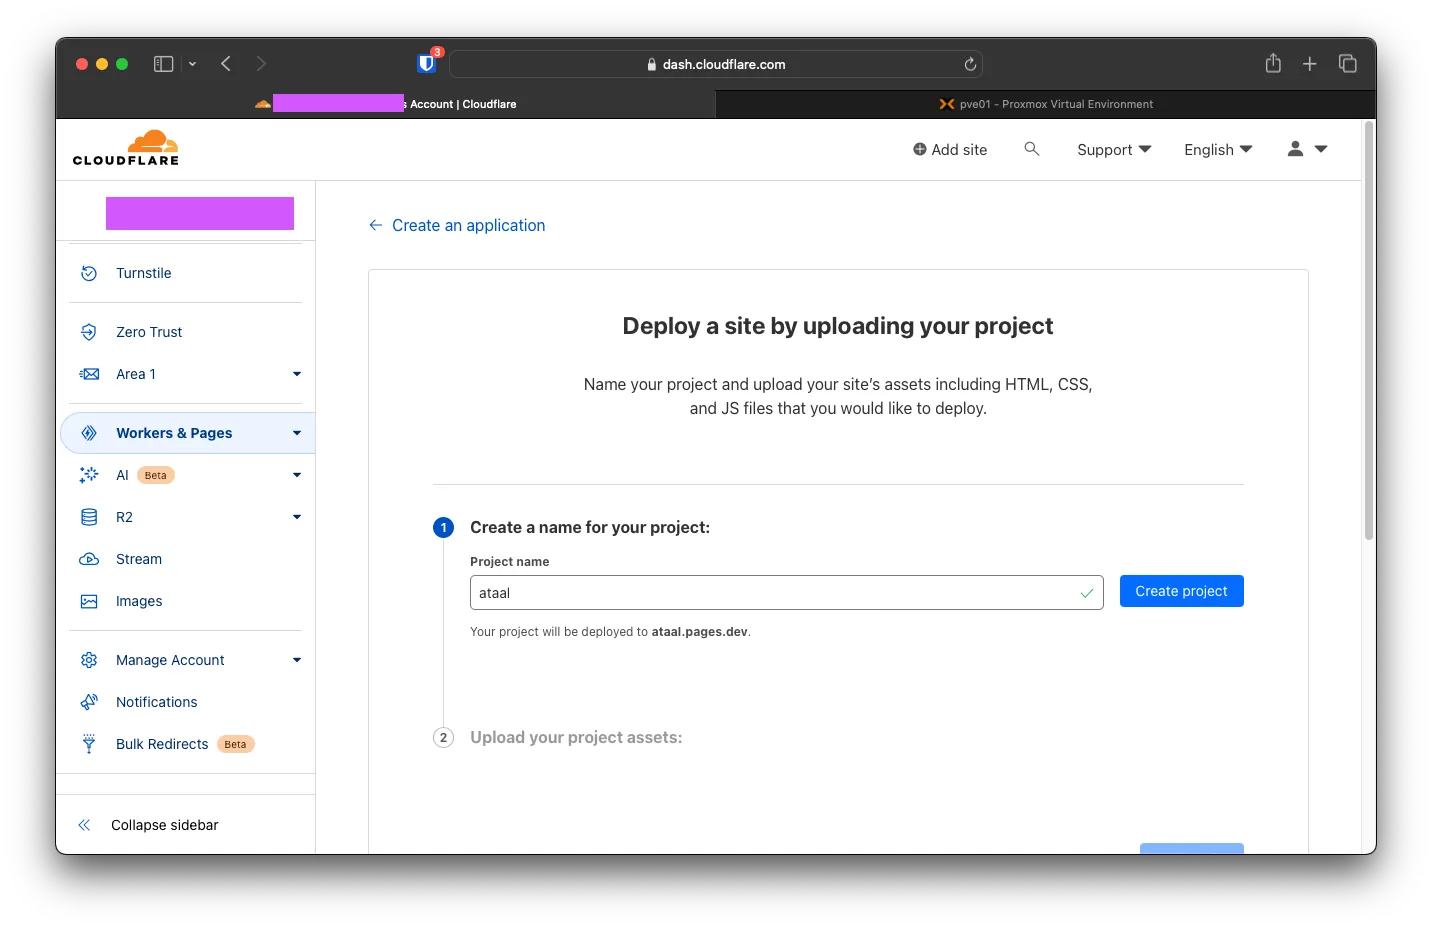Click the Safari share icon
This screenshot has height=928, width=1432.
click(1273, 63)
